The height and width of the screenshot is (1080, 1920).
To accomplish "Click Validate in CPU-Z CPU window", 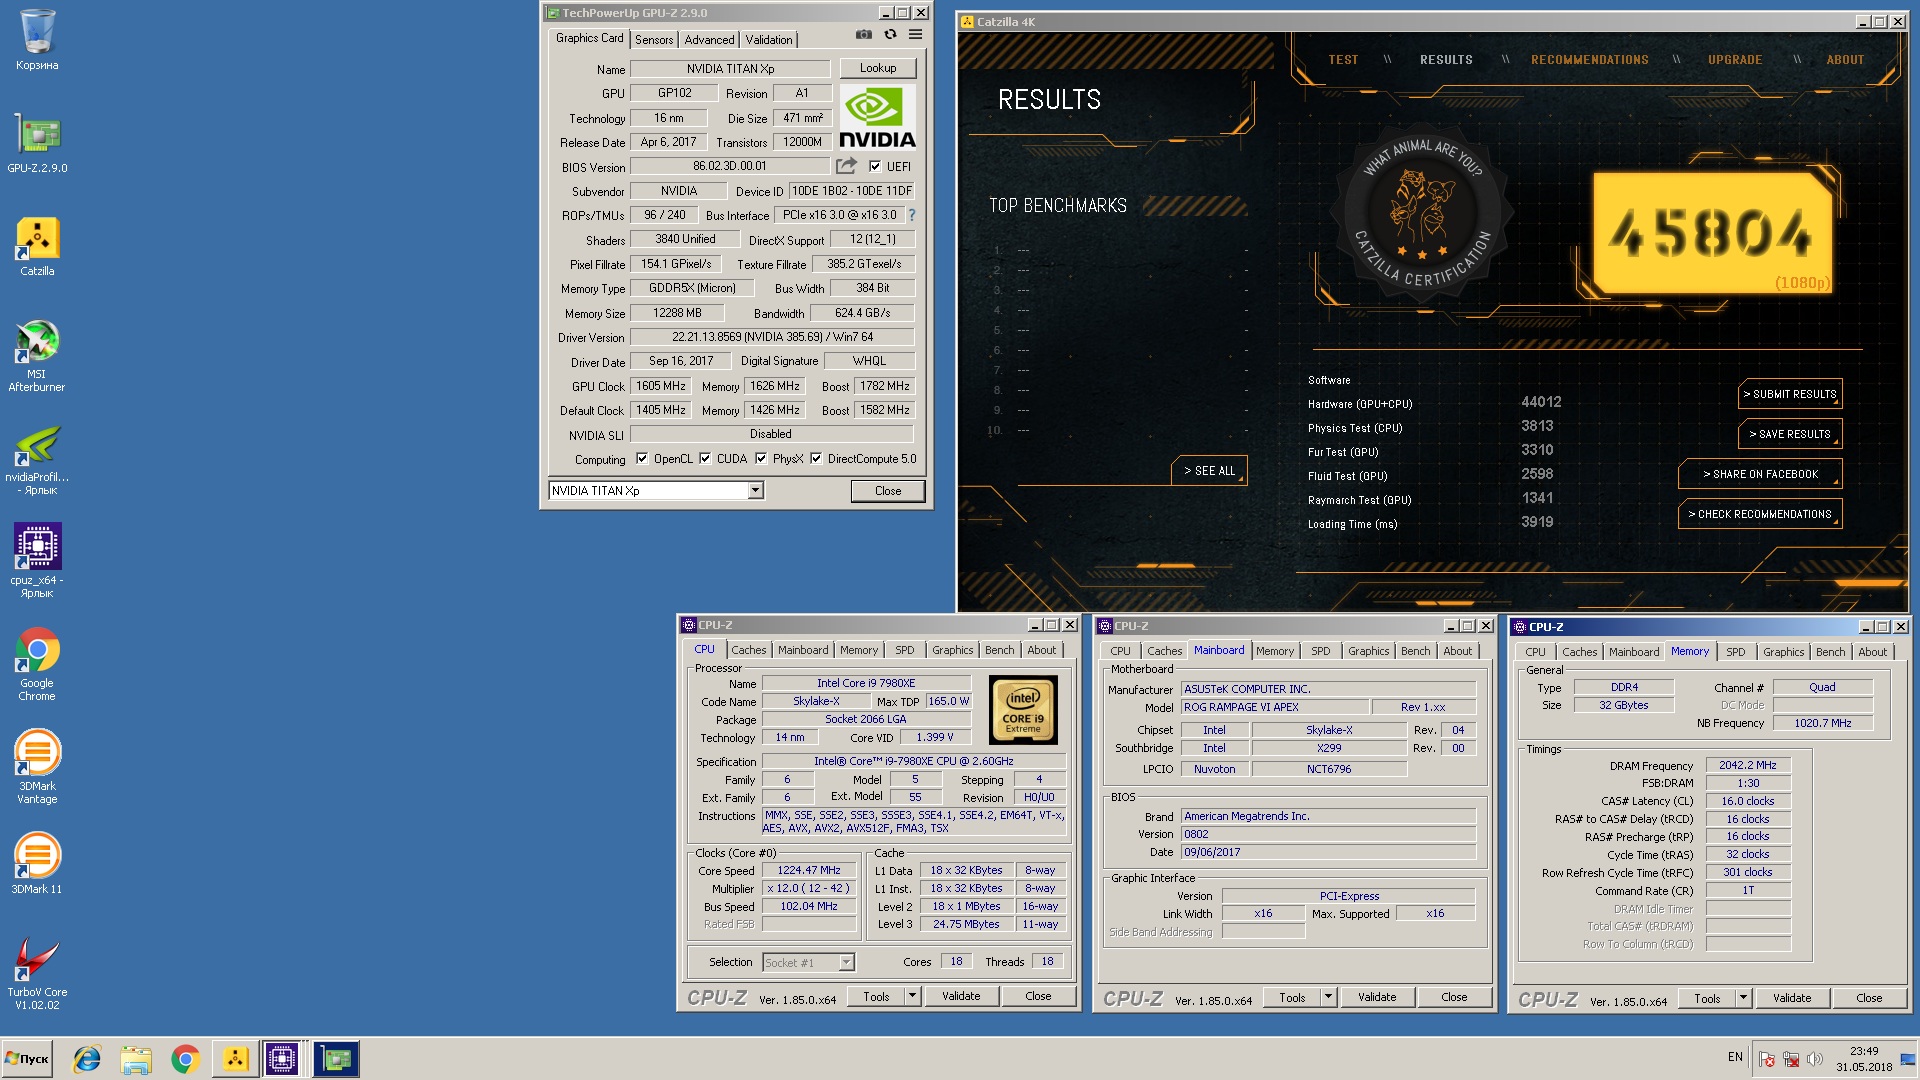I will (x=960, y=996).
